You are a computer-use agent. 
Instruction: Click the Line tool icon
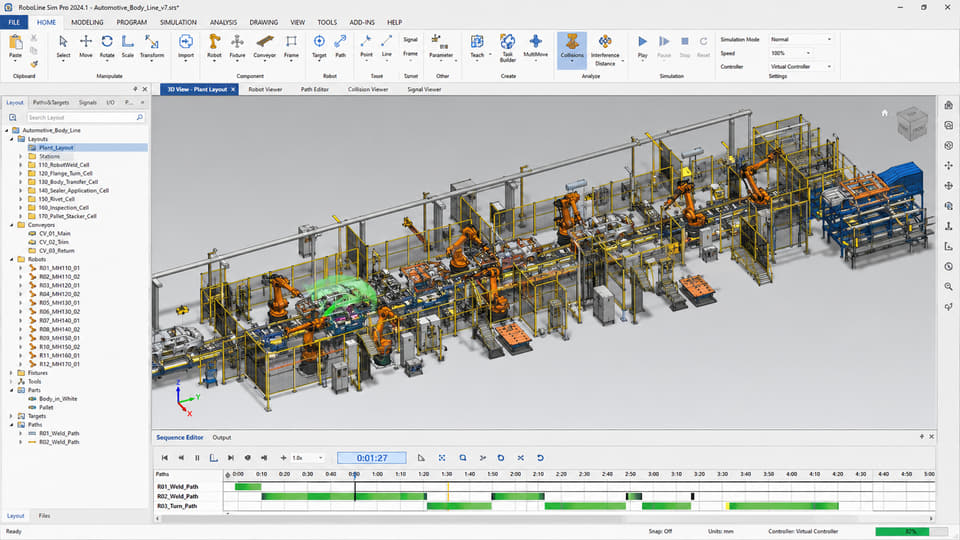click(386, 42)
